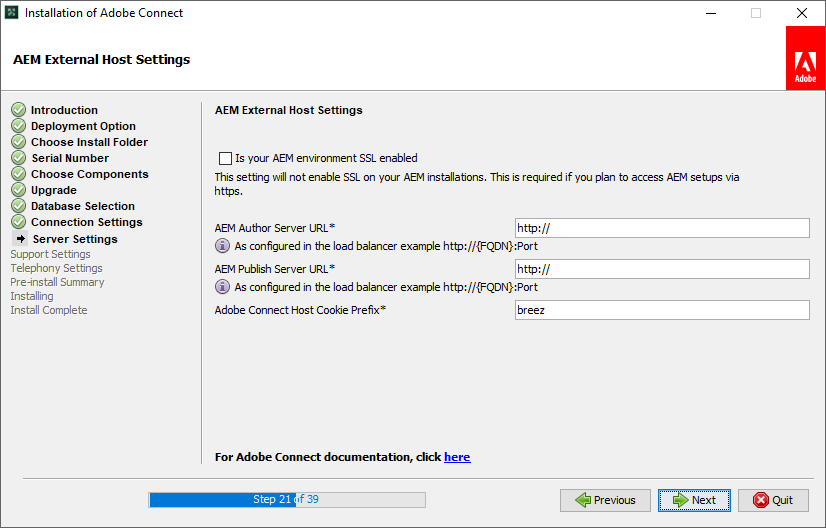This screenshot has width=826, height=528.
Task: Click the Step 21 of 39 progress bar
Action: coord(287,500)
